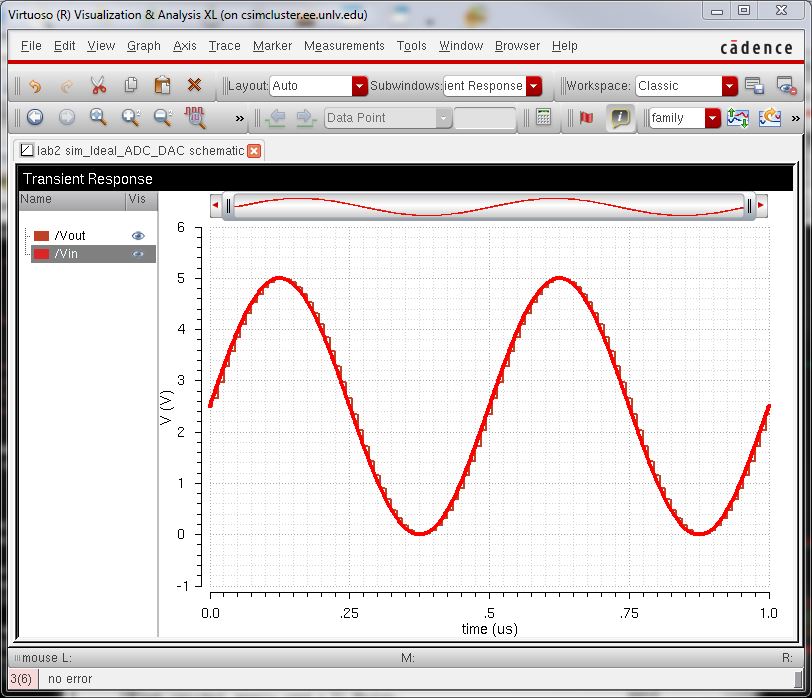Screen dimensions: 812x698
Task: Click the Undo arrow icon
Action: tap(35, 86)
